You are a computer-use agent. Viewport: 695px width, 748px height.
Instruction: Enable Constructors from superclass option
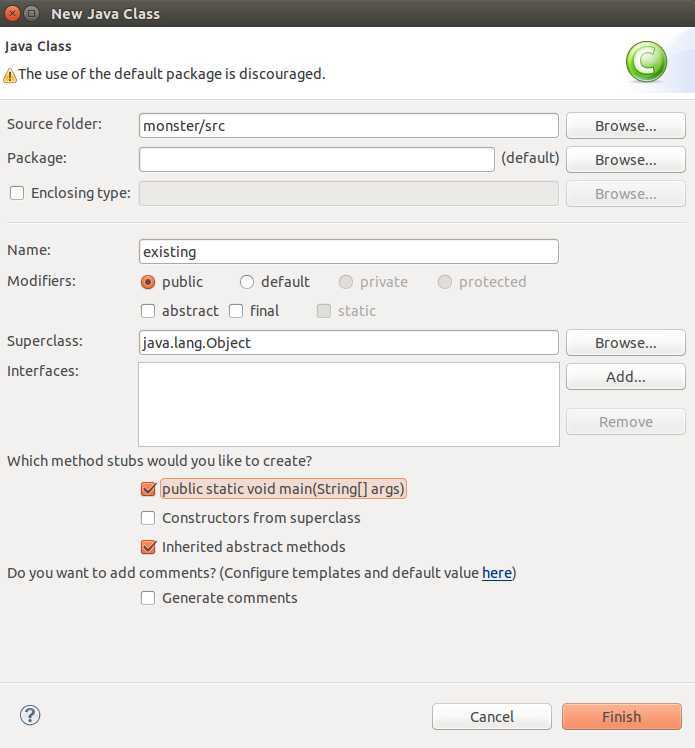tap(148, 518)
